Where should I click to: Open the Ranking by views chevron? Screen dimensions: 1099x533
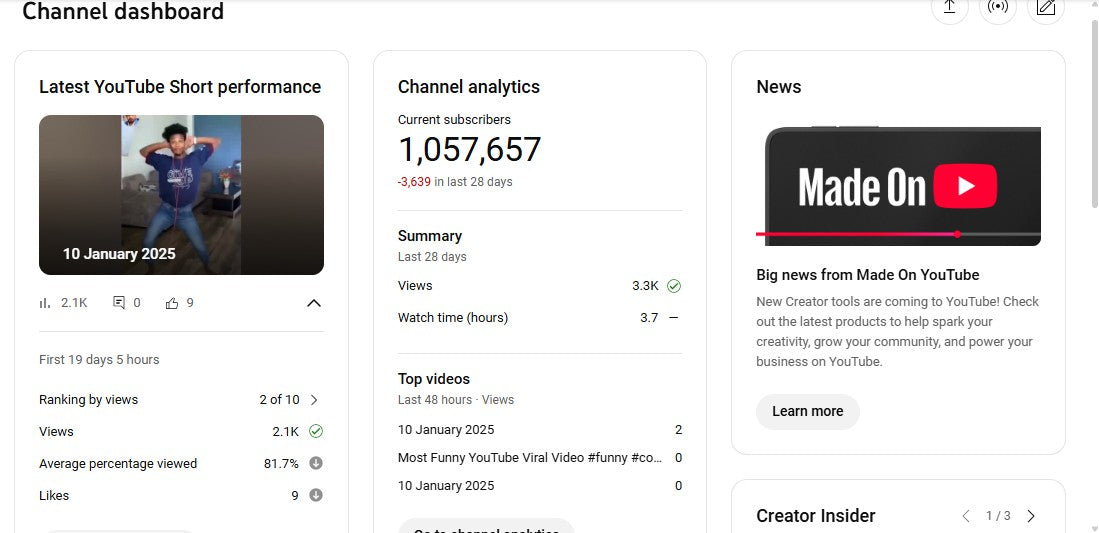tap(314, 400)
